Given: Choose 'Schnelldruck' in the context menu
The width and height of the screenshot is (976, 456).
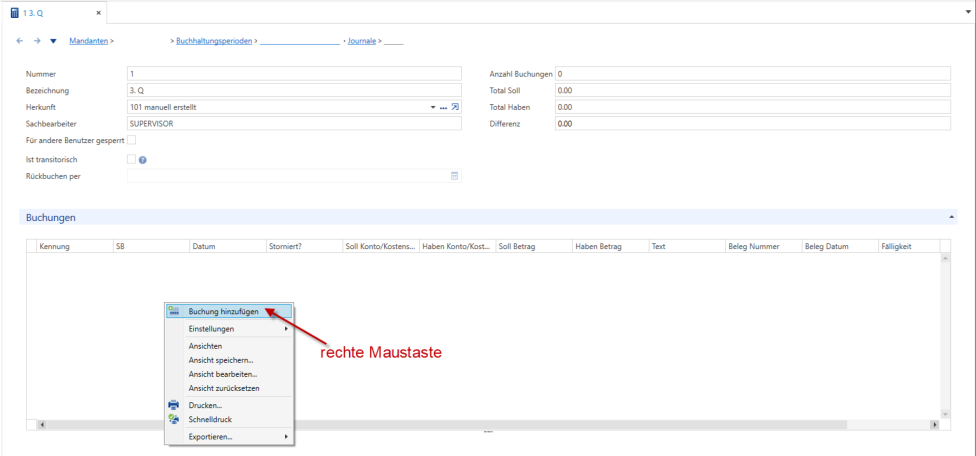Looking at the screenshot, I should pyautogui.click(x=229, y=419).
